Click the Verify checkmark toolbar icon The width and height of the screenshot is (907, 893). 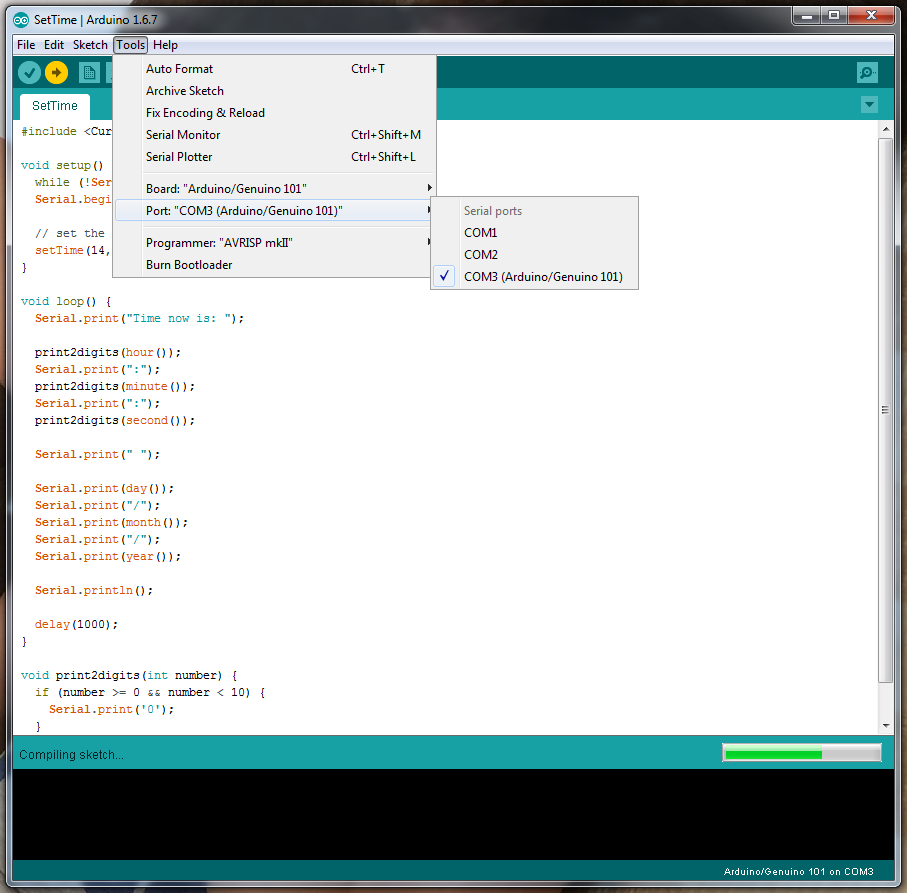point(29,72)
